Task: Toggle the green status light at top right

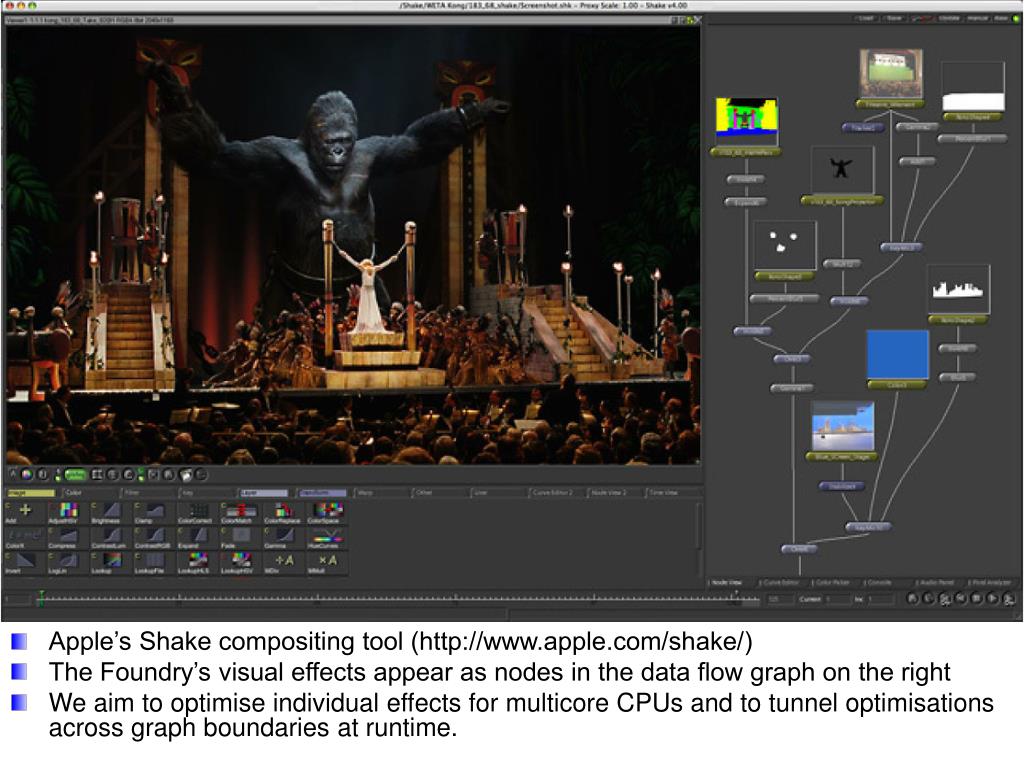Action: (x=1016, y=18)
